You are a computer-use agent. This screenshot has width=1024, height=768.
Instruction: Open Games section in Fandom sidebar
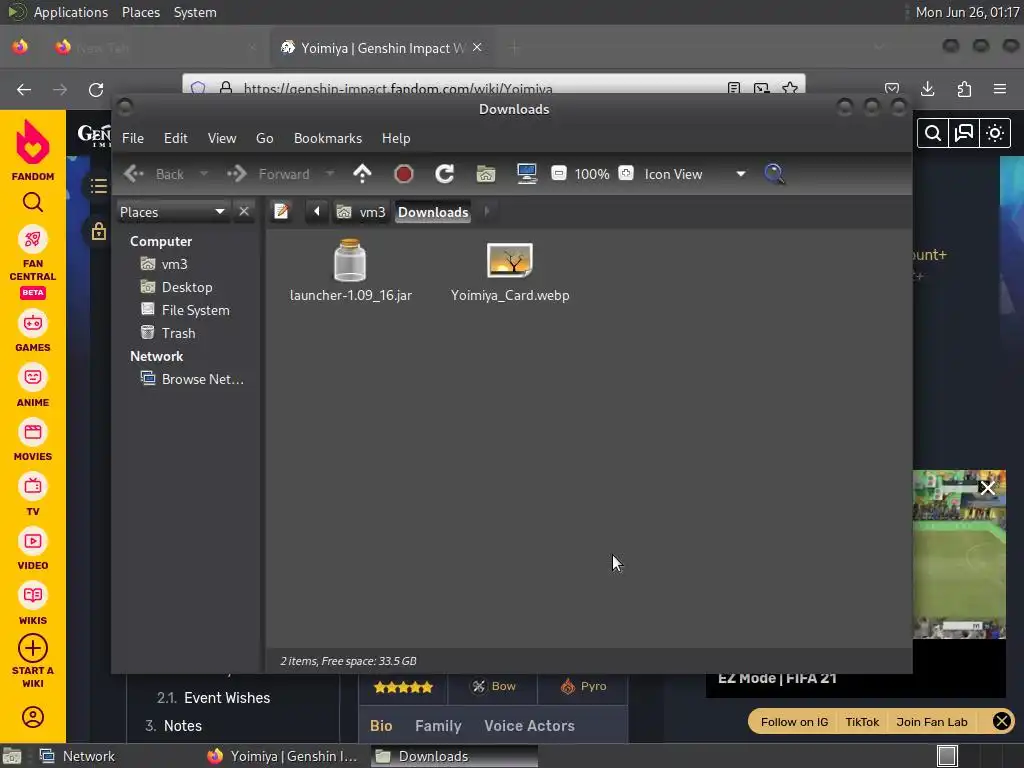(x=33, y=332)
